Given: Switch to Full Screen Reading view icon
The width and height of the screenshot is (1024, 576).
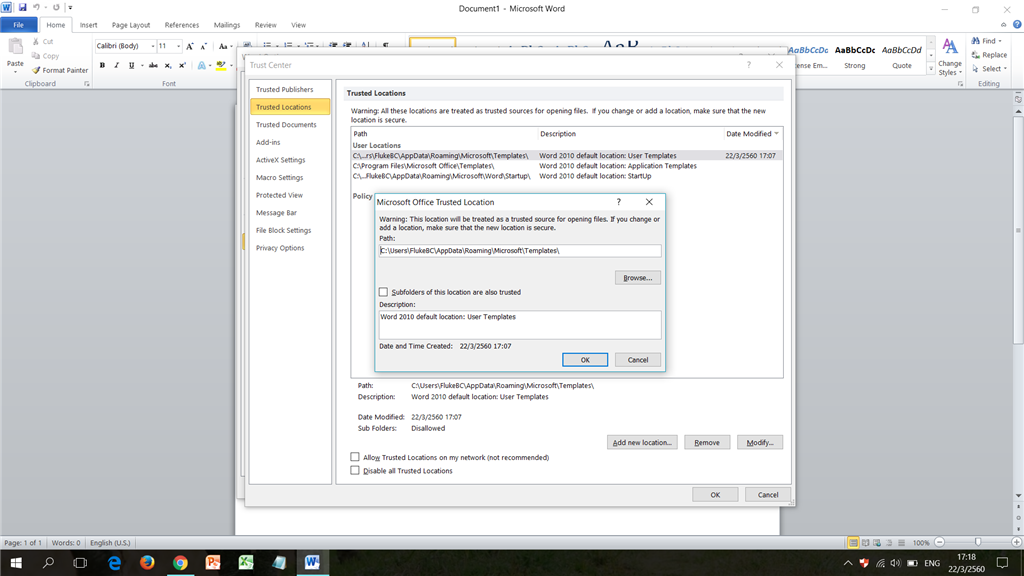Looking at the screenshot, I should tap(865, 543).
